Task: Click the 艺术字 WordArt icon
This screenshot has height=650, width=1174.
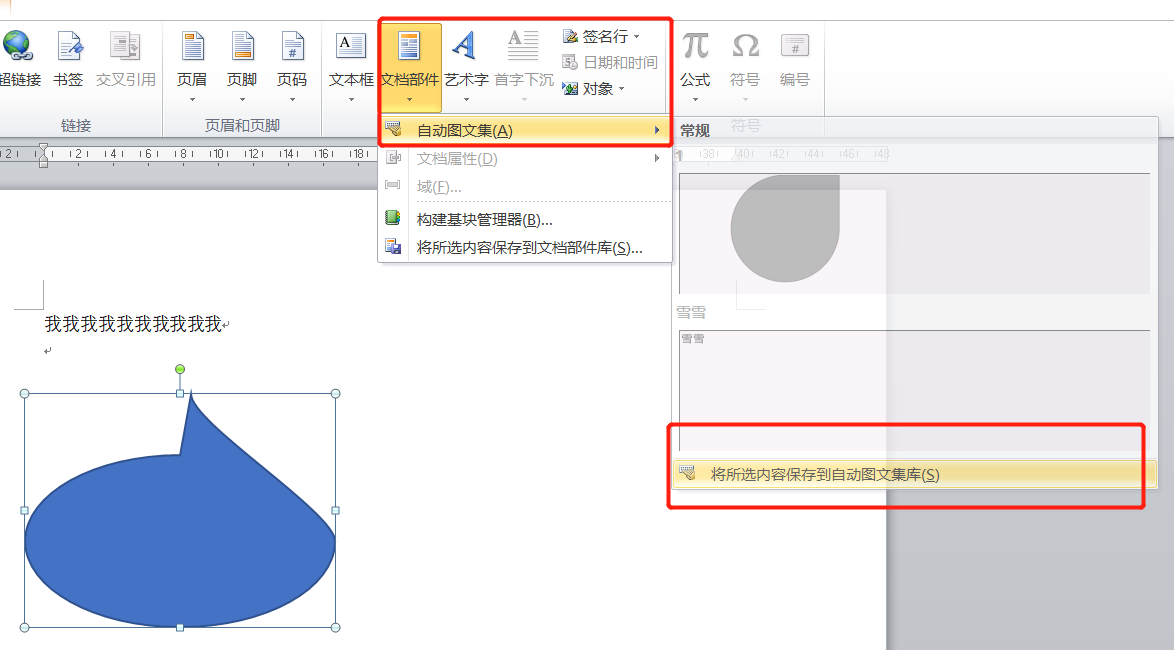Action: (x=465, y=46)
